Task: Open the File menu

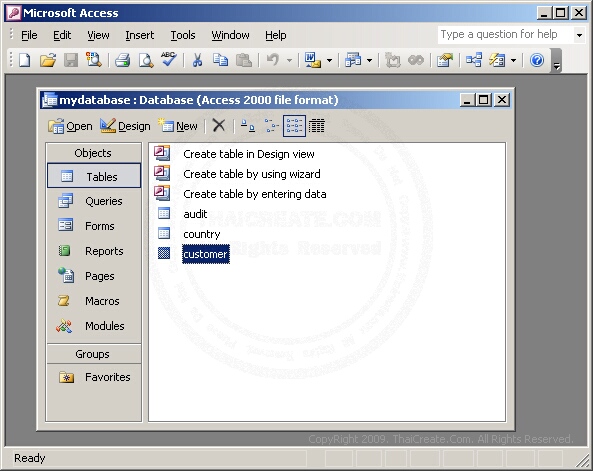Action: [29, 35]
